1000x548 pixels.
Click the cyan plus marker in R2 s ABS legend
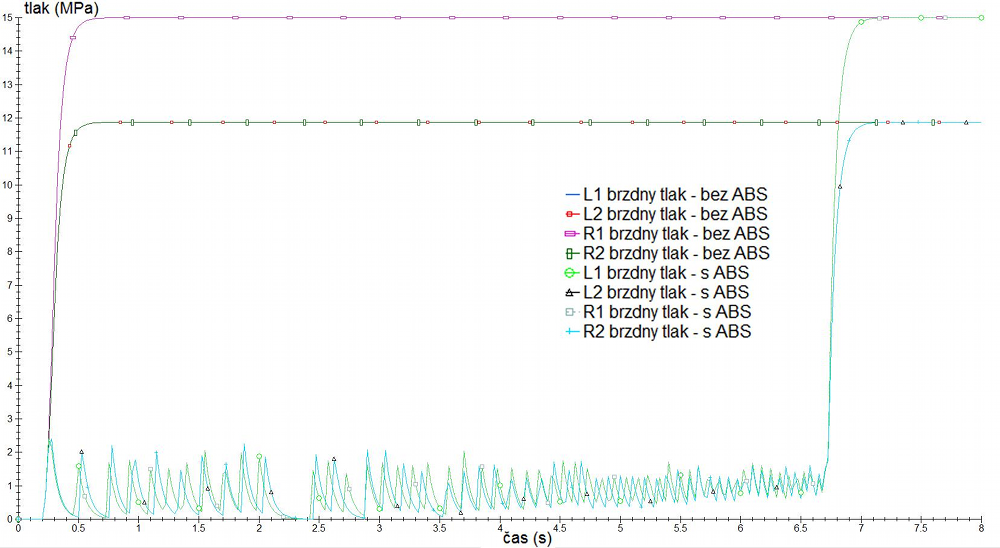pos(571,332)
